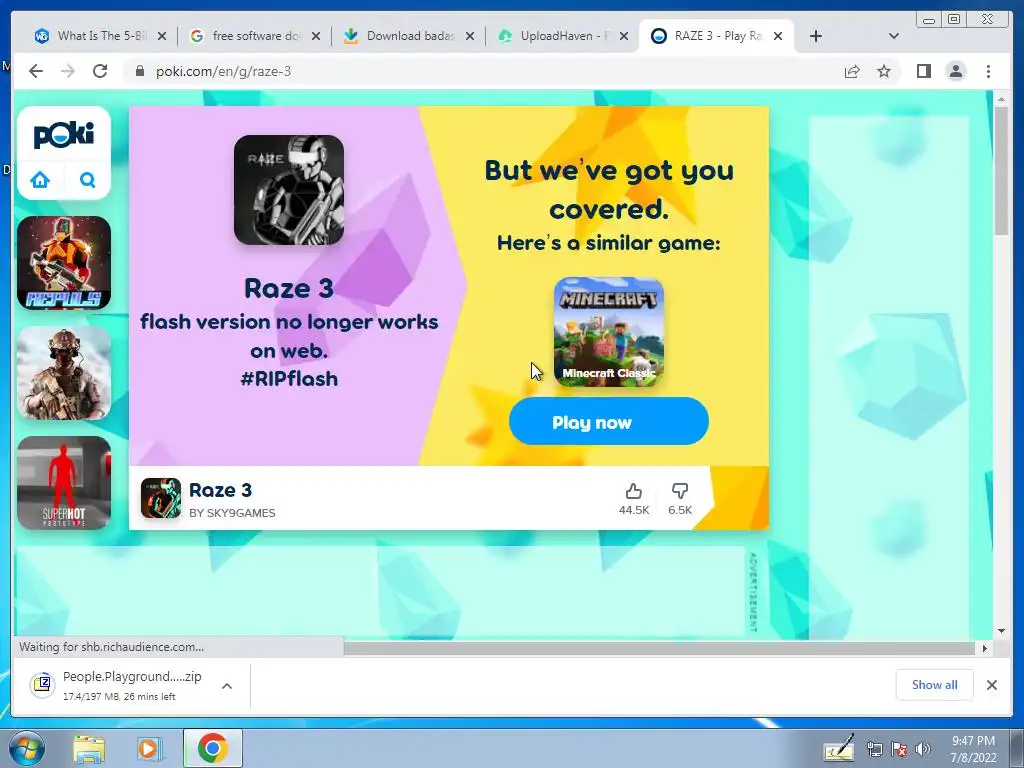
Task: Open Windows Media Player from taskbar
Action: click(x=149, y=748)
